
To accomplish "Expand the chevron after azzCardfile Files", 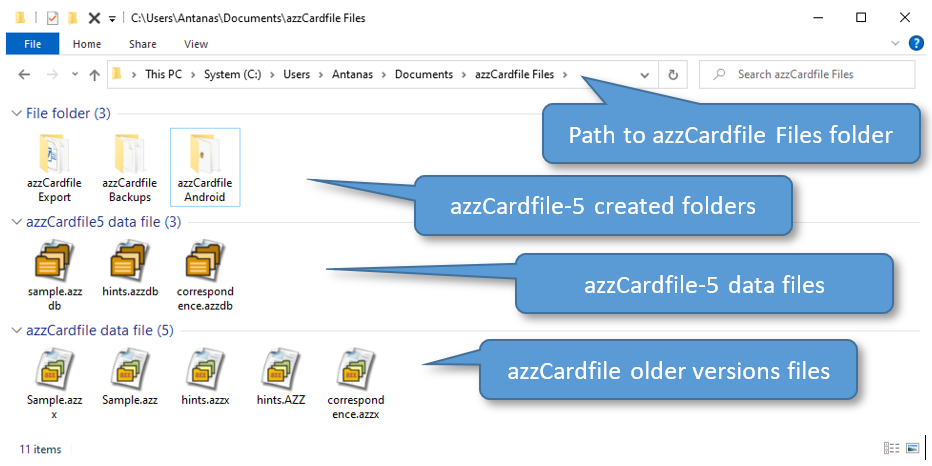I will (x=565, y=74).
